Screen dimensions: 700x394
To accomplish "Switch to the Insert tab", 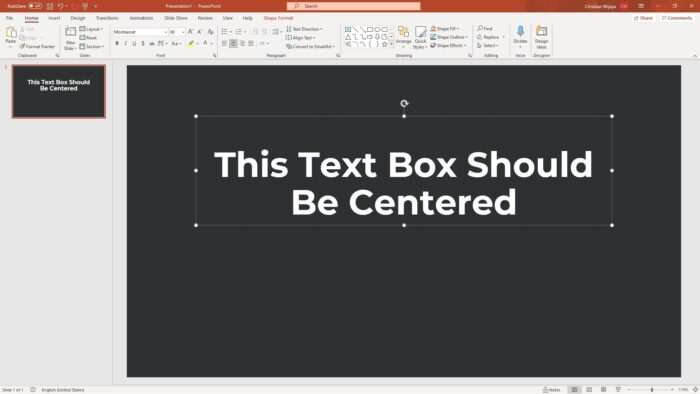I will [54, 18].
